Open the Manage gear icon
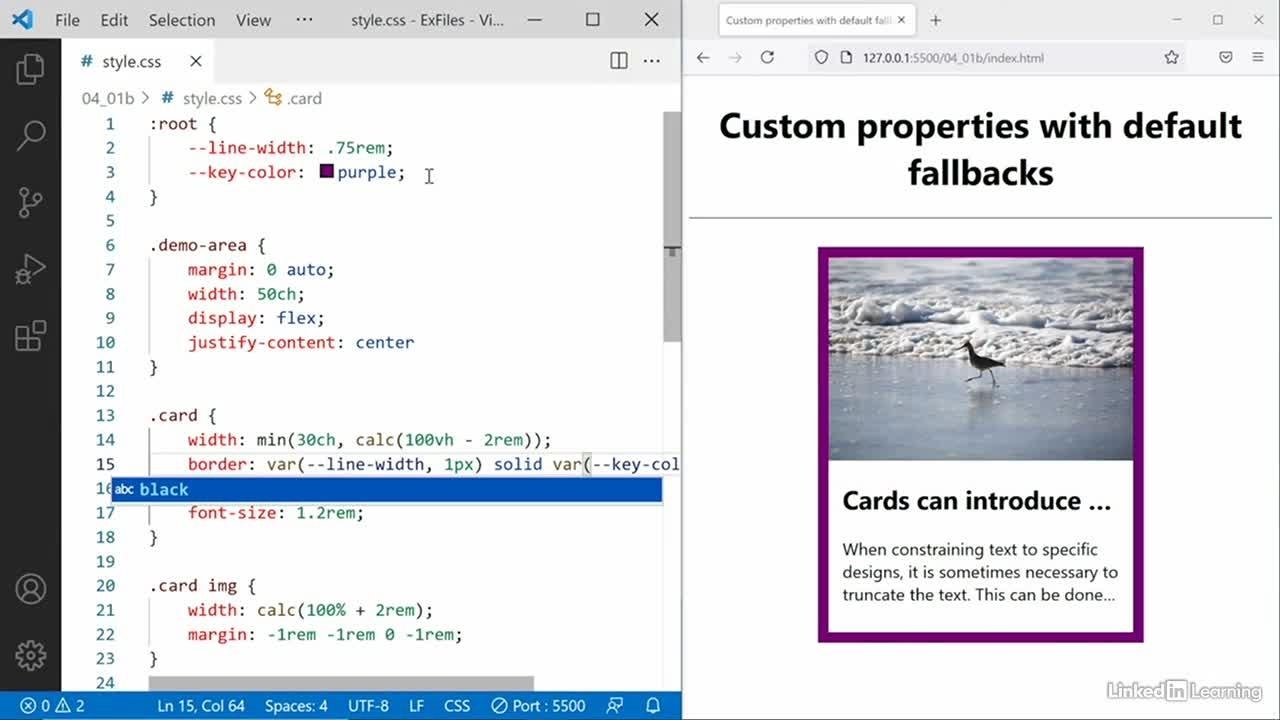The width and height of the screenshot is (1280, 720). coord(30,655)
